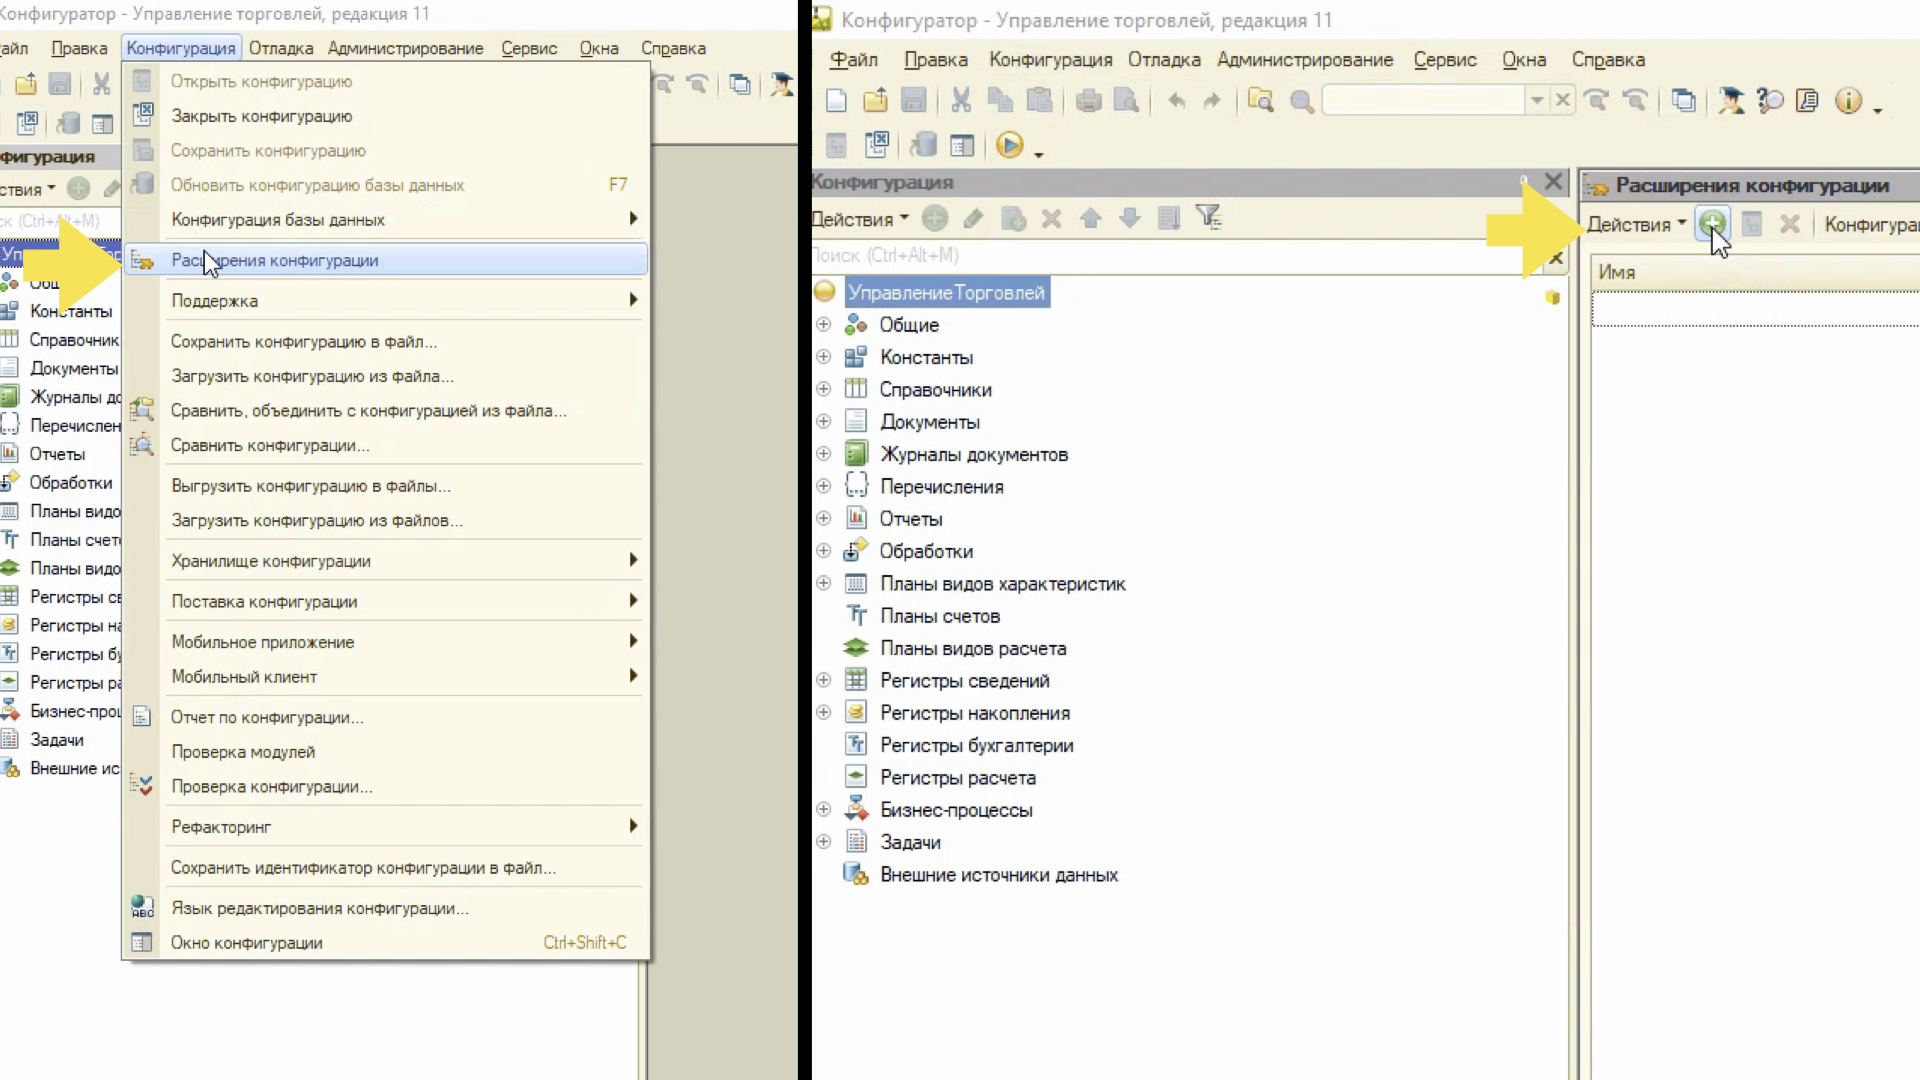This screenshot has width=1920, height=1080.
Task: Open the Действия dropdown in Конфигурация panel
Action: pyautogui.click(x=860, y=219)
